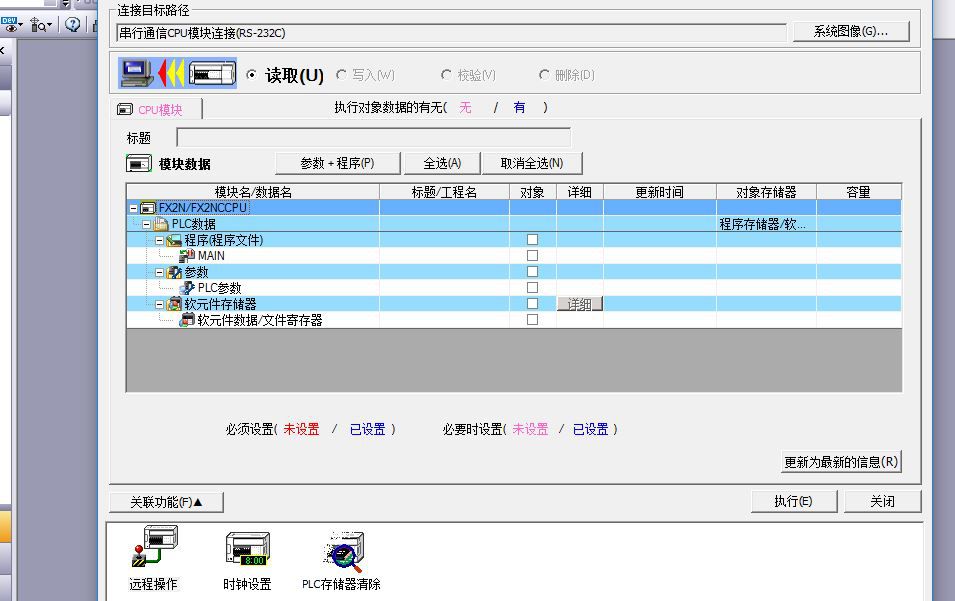
Task: Click the PC-to-PLC transfer direction graphic
Action: click(177, 74)
